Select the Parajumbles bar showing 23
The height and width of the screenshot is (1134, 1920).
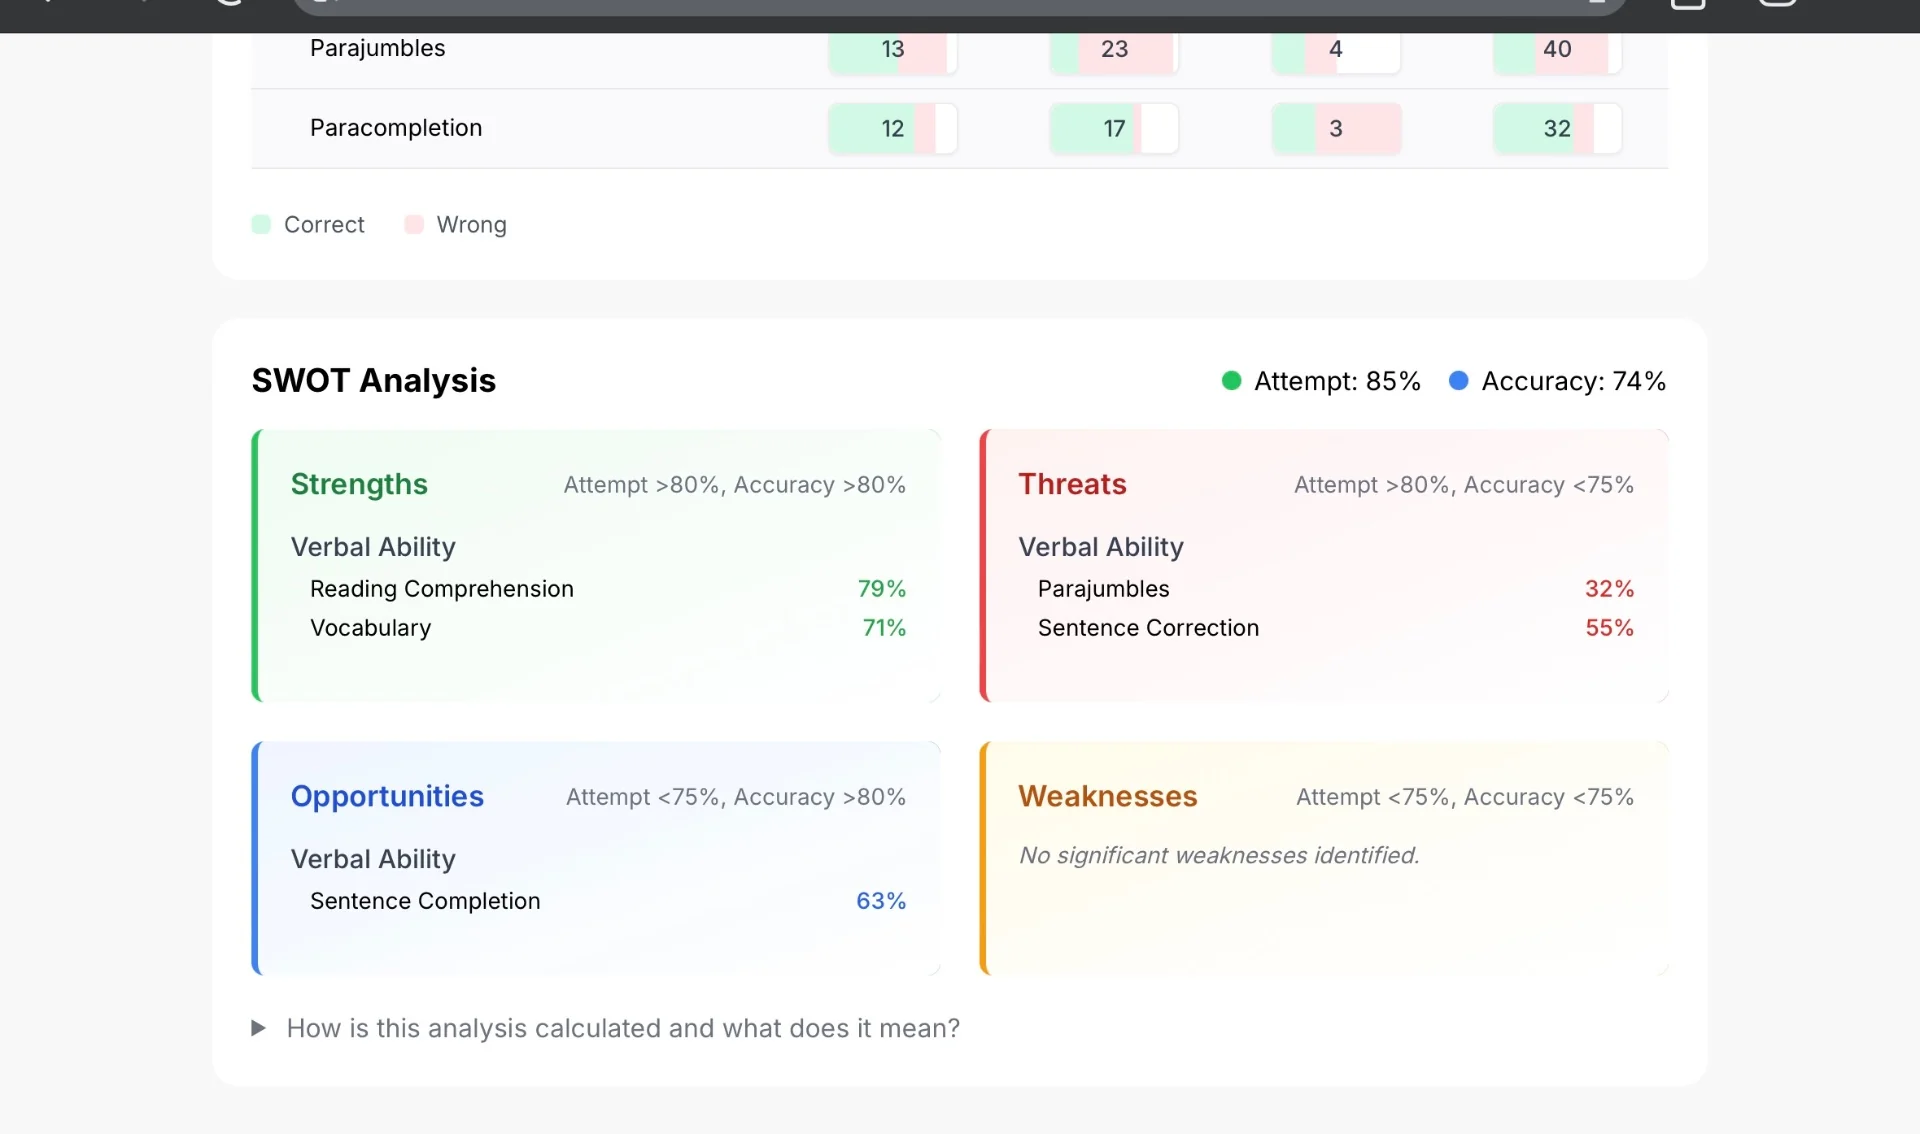tap(1114, 50)
